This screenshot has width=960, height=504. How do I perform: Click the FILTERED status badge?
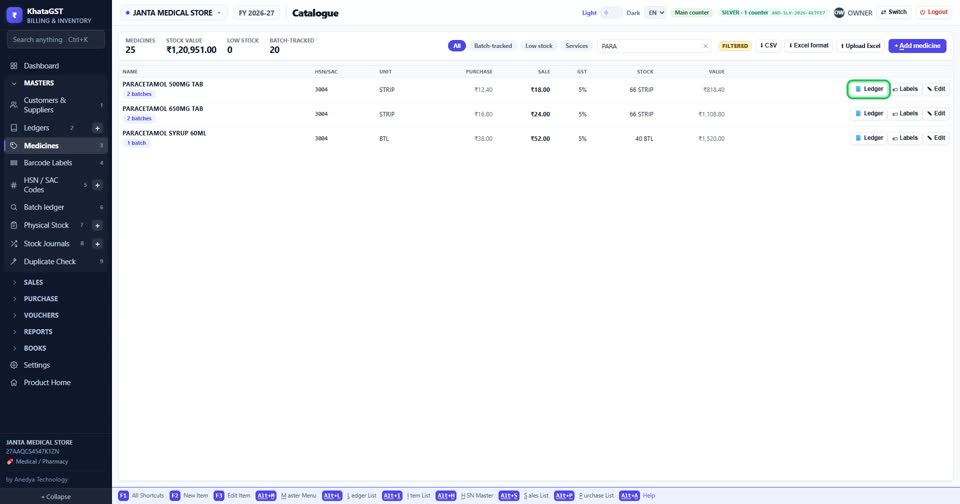click(x=735, y=46)
